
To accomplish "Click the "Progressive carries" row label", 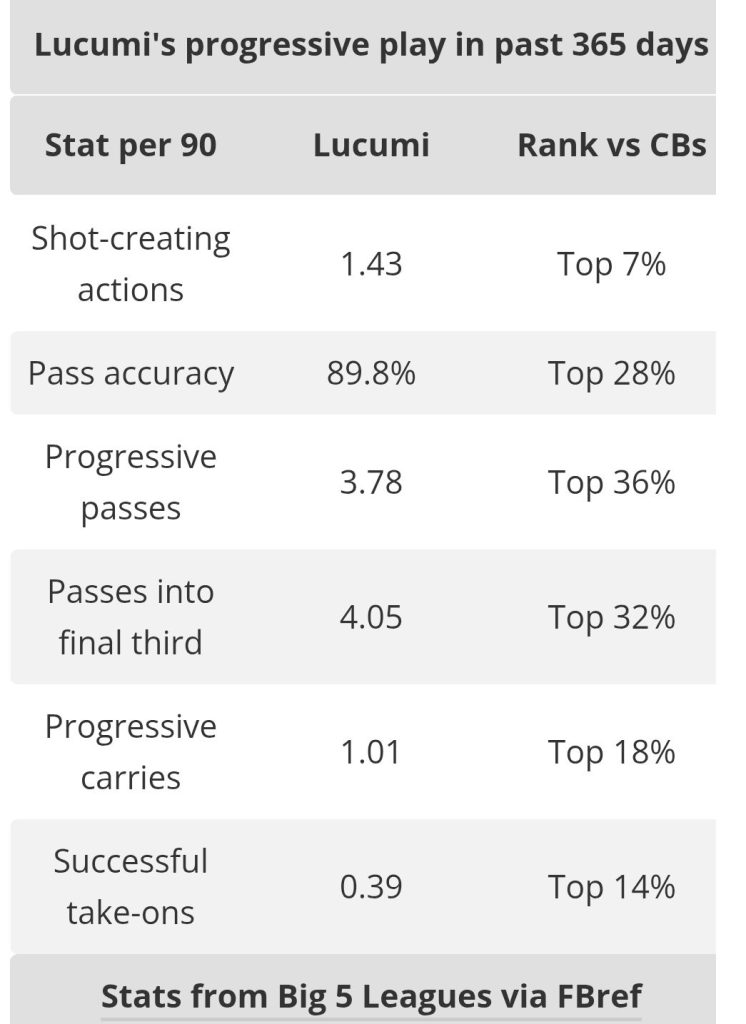I will coord(130,752).
